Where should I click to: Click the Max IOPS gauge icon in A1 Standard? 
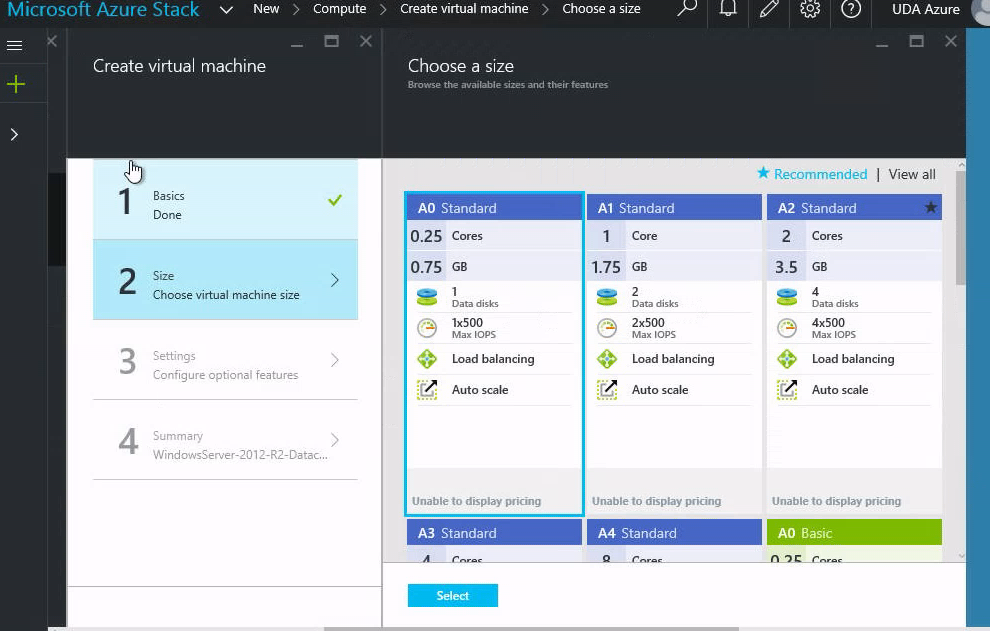(x=607, y=328)
